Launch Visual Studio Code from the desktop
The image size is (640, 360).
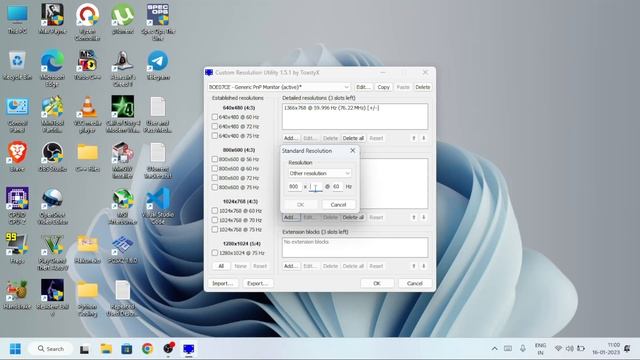tap(158, 206)
